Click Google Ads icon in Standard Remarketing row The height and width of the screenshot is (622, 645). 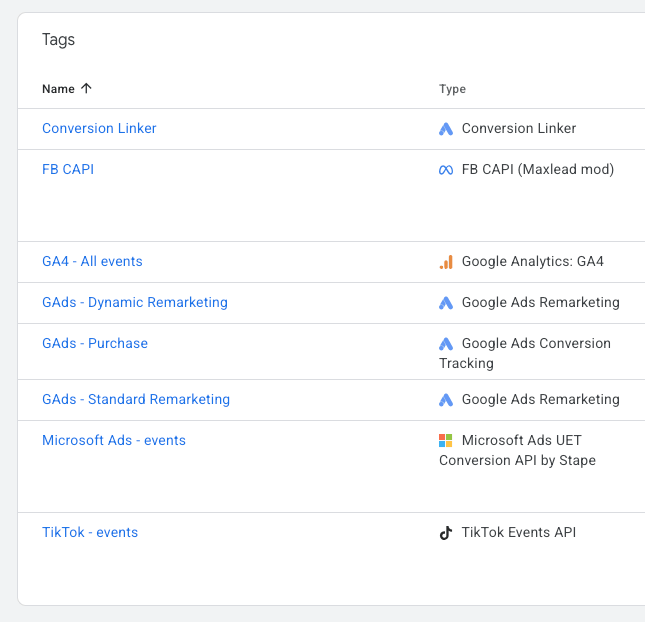pyautogui.click(x=446, y=400)
